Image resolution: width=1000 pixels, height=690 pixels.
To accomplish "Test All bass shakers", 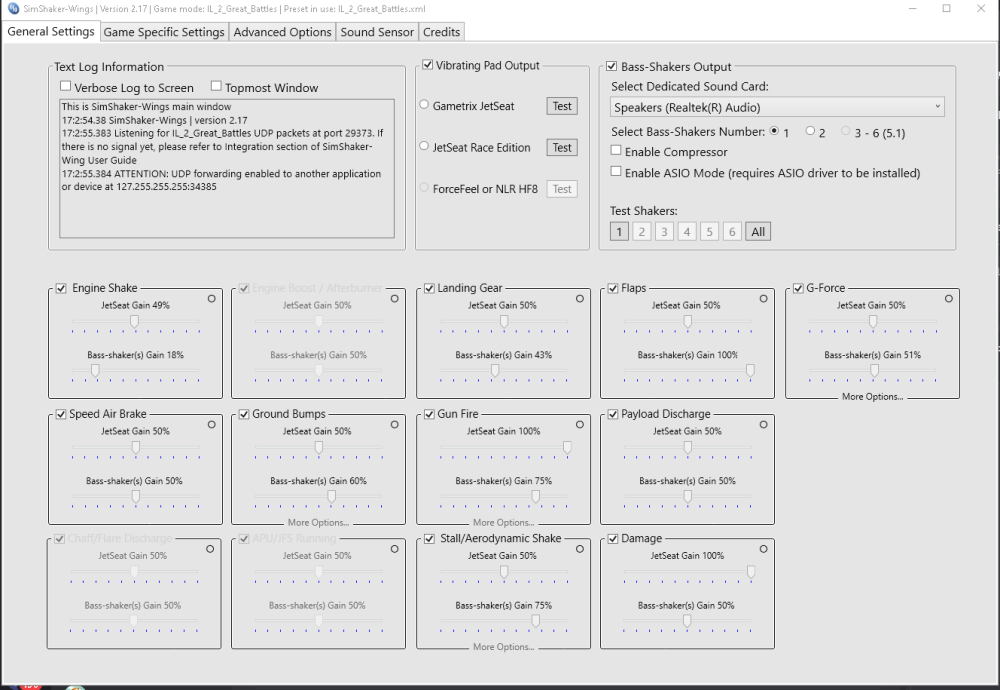I will (758, 231).
